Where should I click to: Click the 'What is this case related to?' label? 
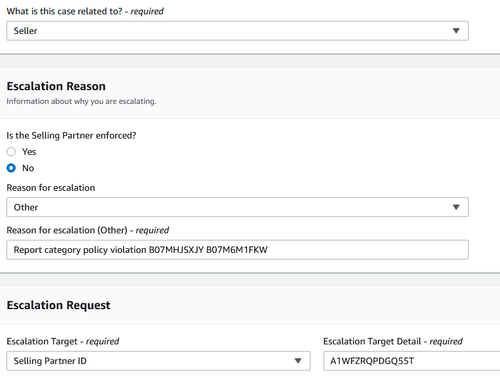(x=85, y=11)
